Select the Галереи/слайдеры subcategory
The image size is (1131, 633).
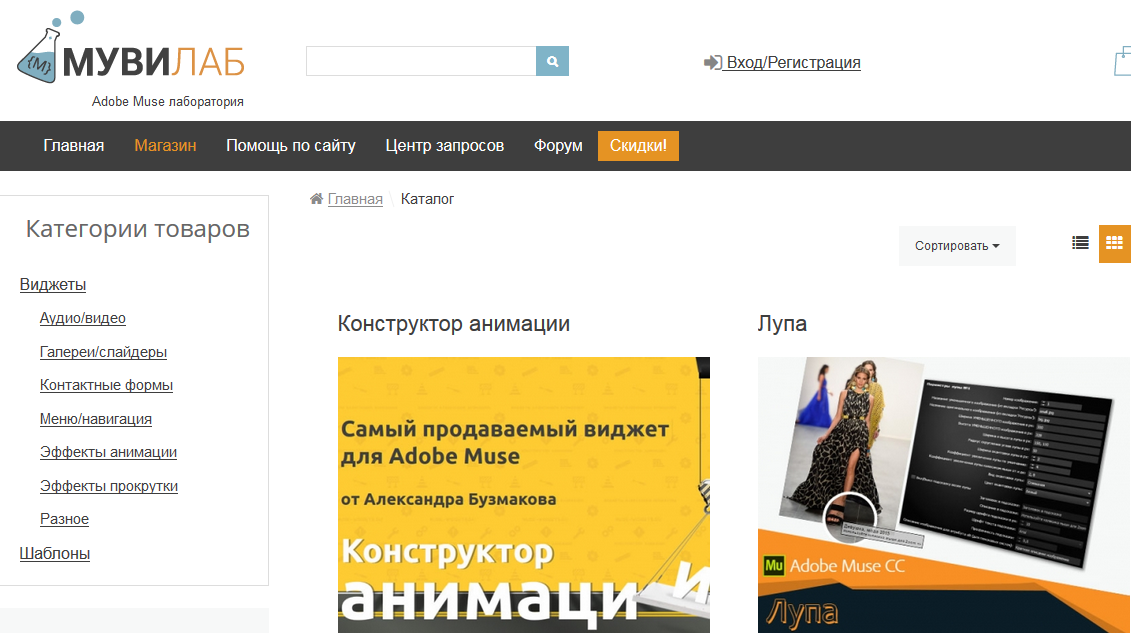coord(103,352)
